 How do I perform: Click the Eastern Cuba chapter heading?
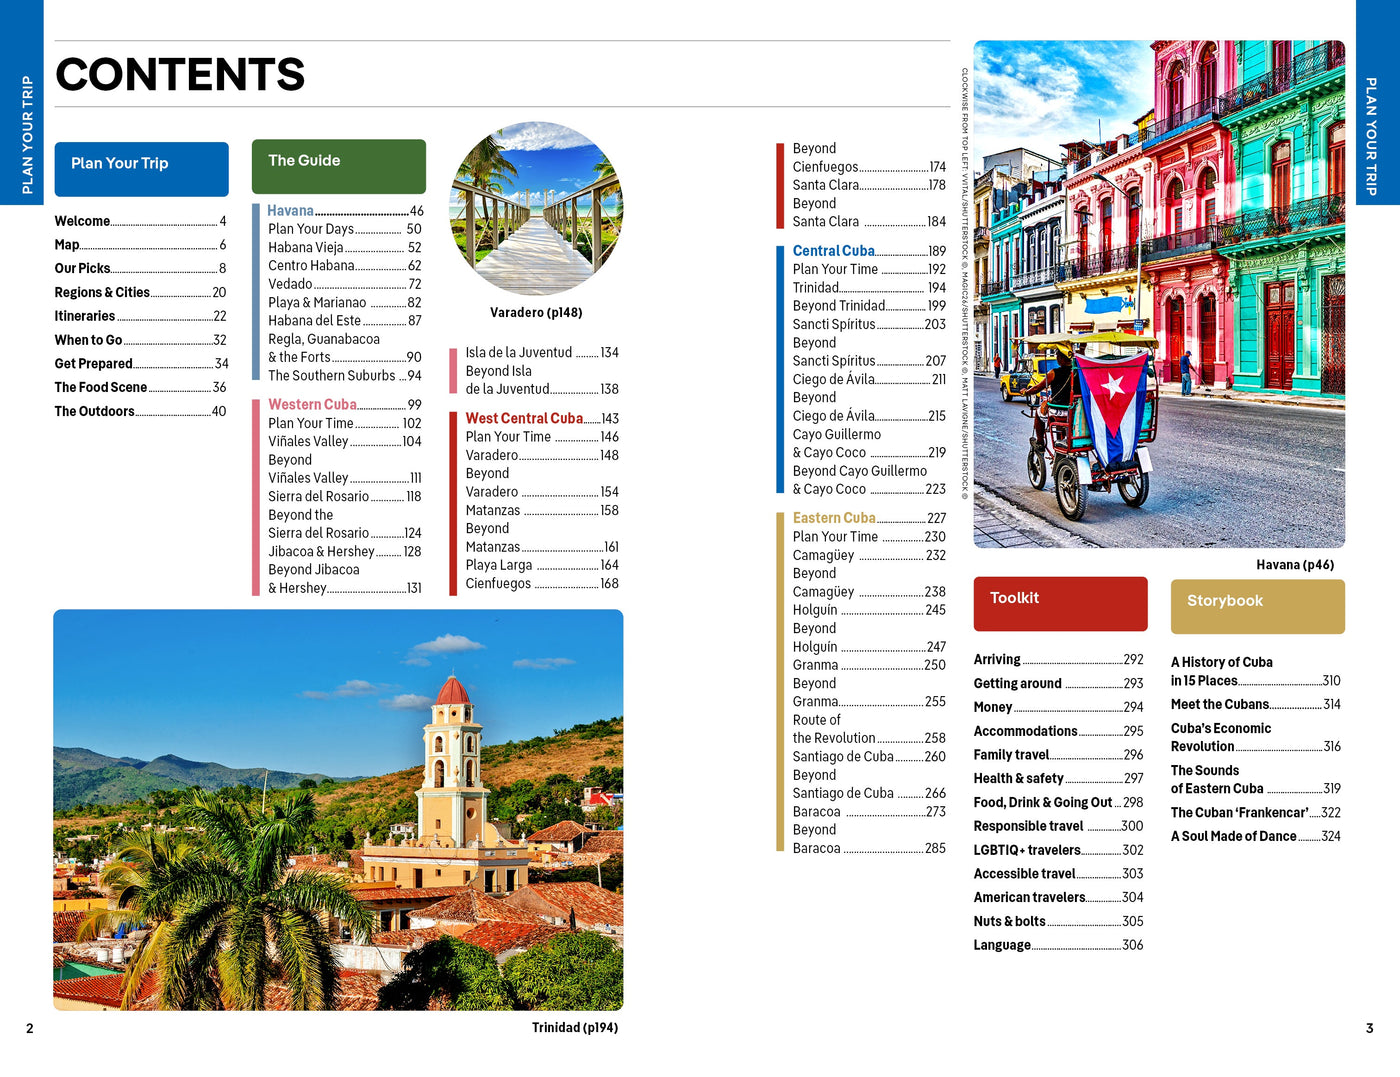[834, 517]
